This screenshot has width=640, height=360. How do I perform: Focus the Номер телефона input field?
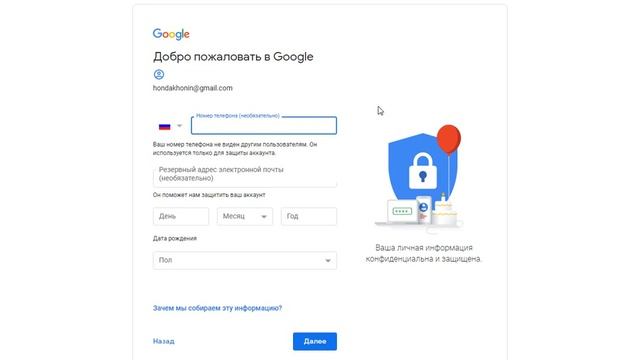[264, 126]
